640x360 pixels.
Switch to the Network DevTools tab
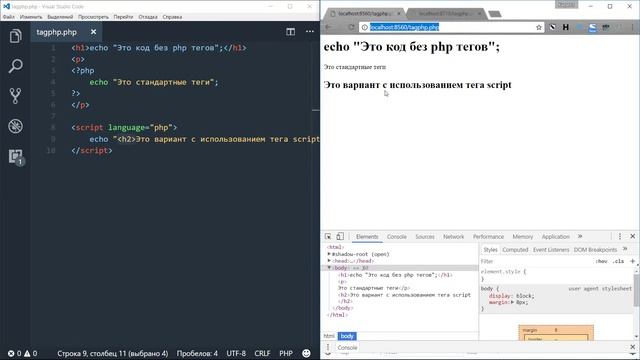point(453,237)
